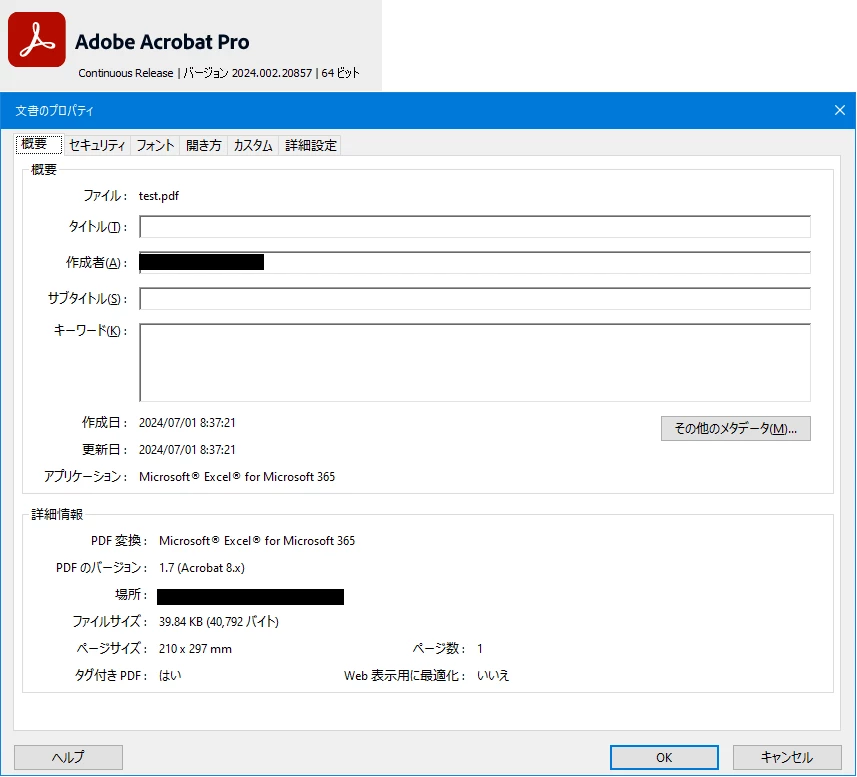Open the カスタム tab
This screenshot has height=777, width=857.
click(x=253, y=145)
